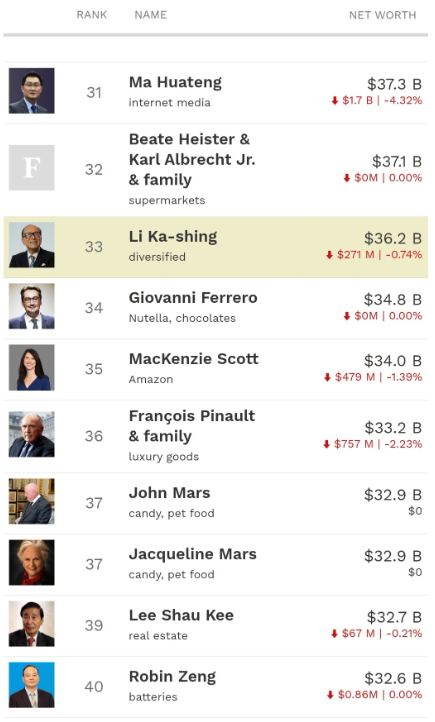The image size is (435, 722).
Task: Click Jacqueline Mars's portrait
Action: (31, 563)
